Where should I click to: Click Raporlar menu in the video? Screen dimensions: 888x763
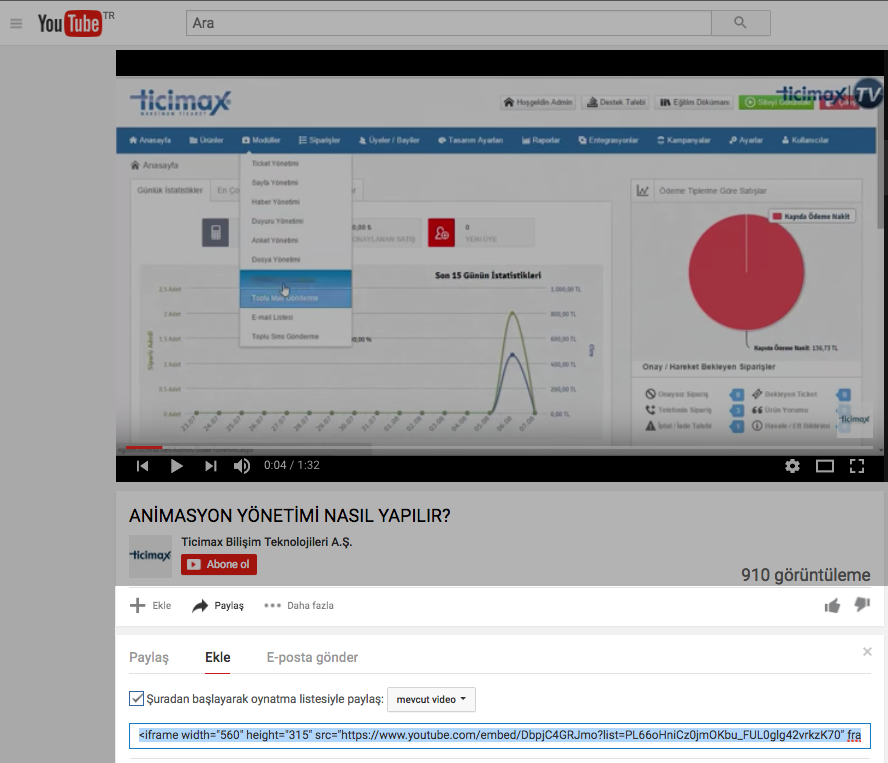(x=541, y=140)
